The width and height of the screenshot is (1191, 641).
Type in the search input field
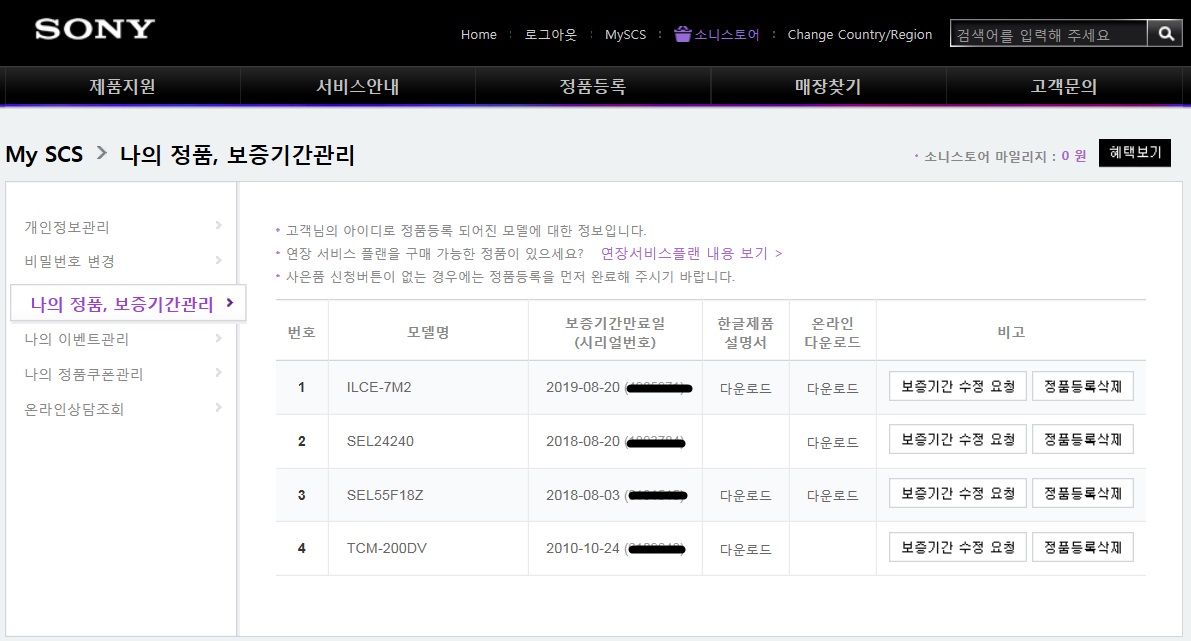click(1047, 34)
